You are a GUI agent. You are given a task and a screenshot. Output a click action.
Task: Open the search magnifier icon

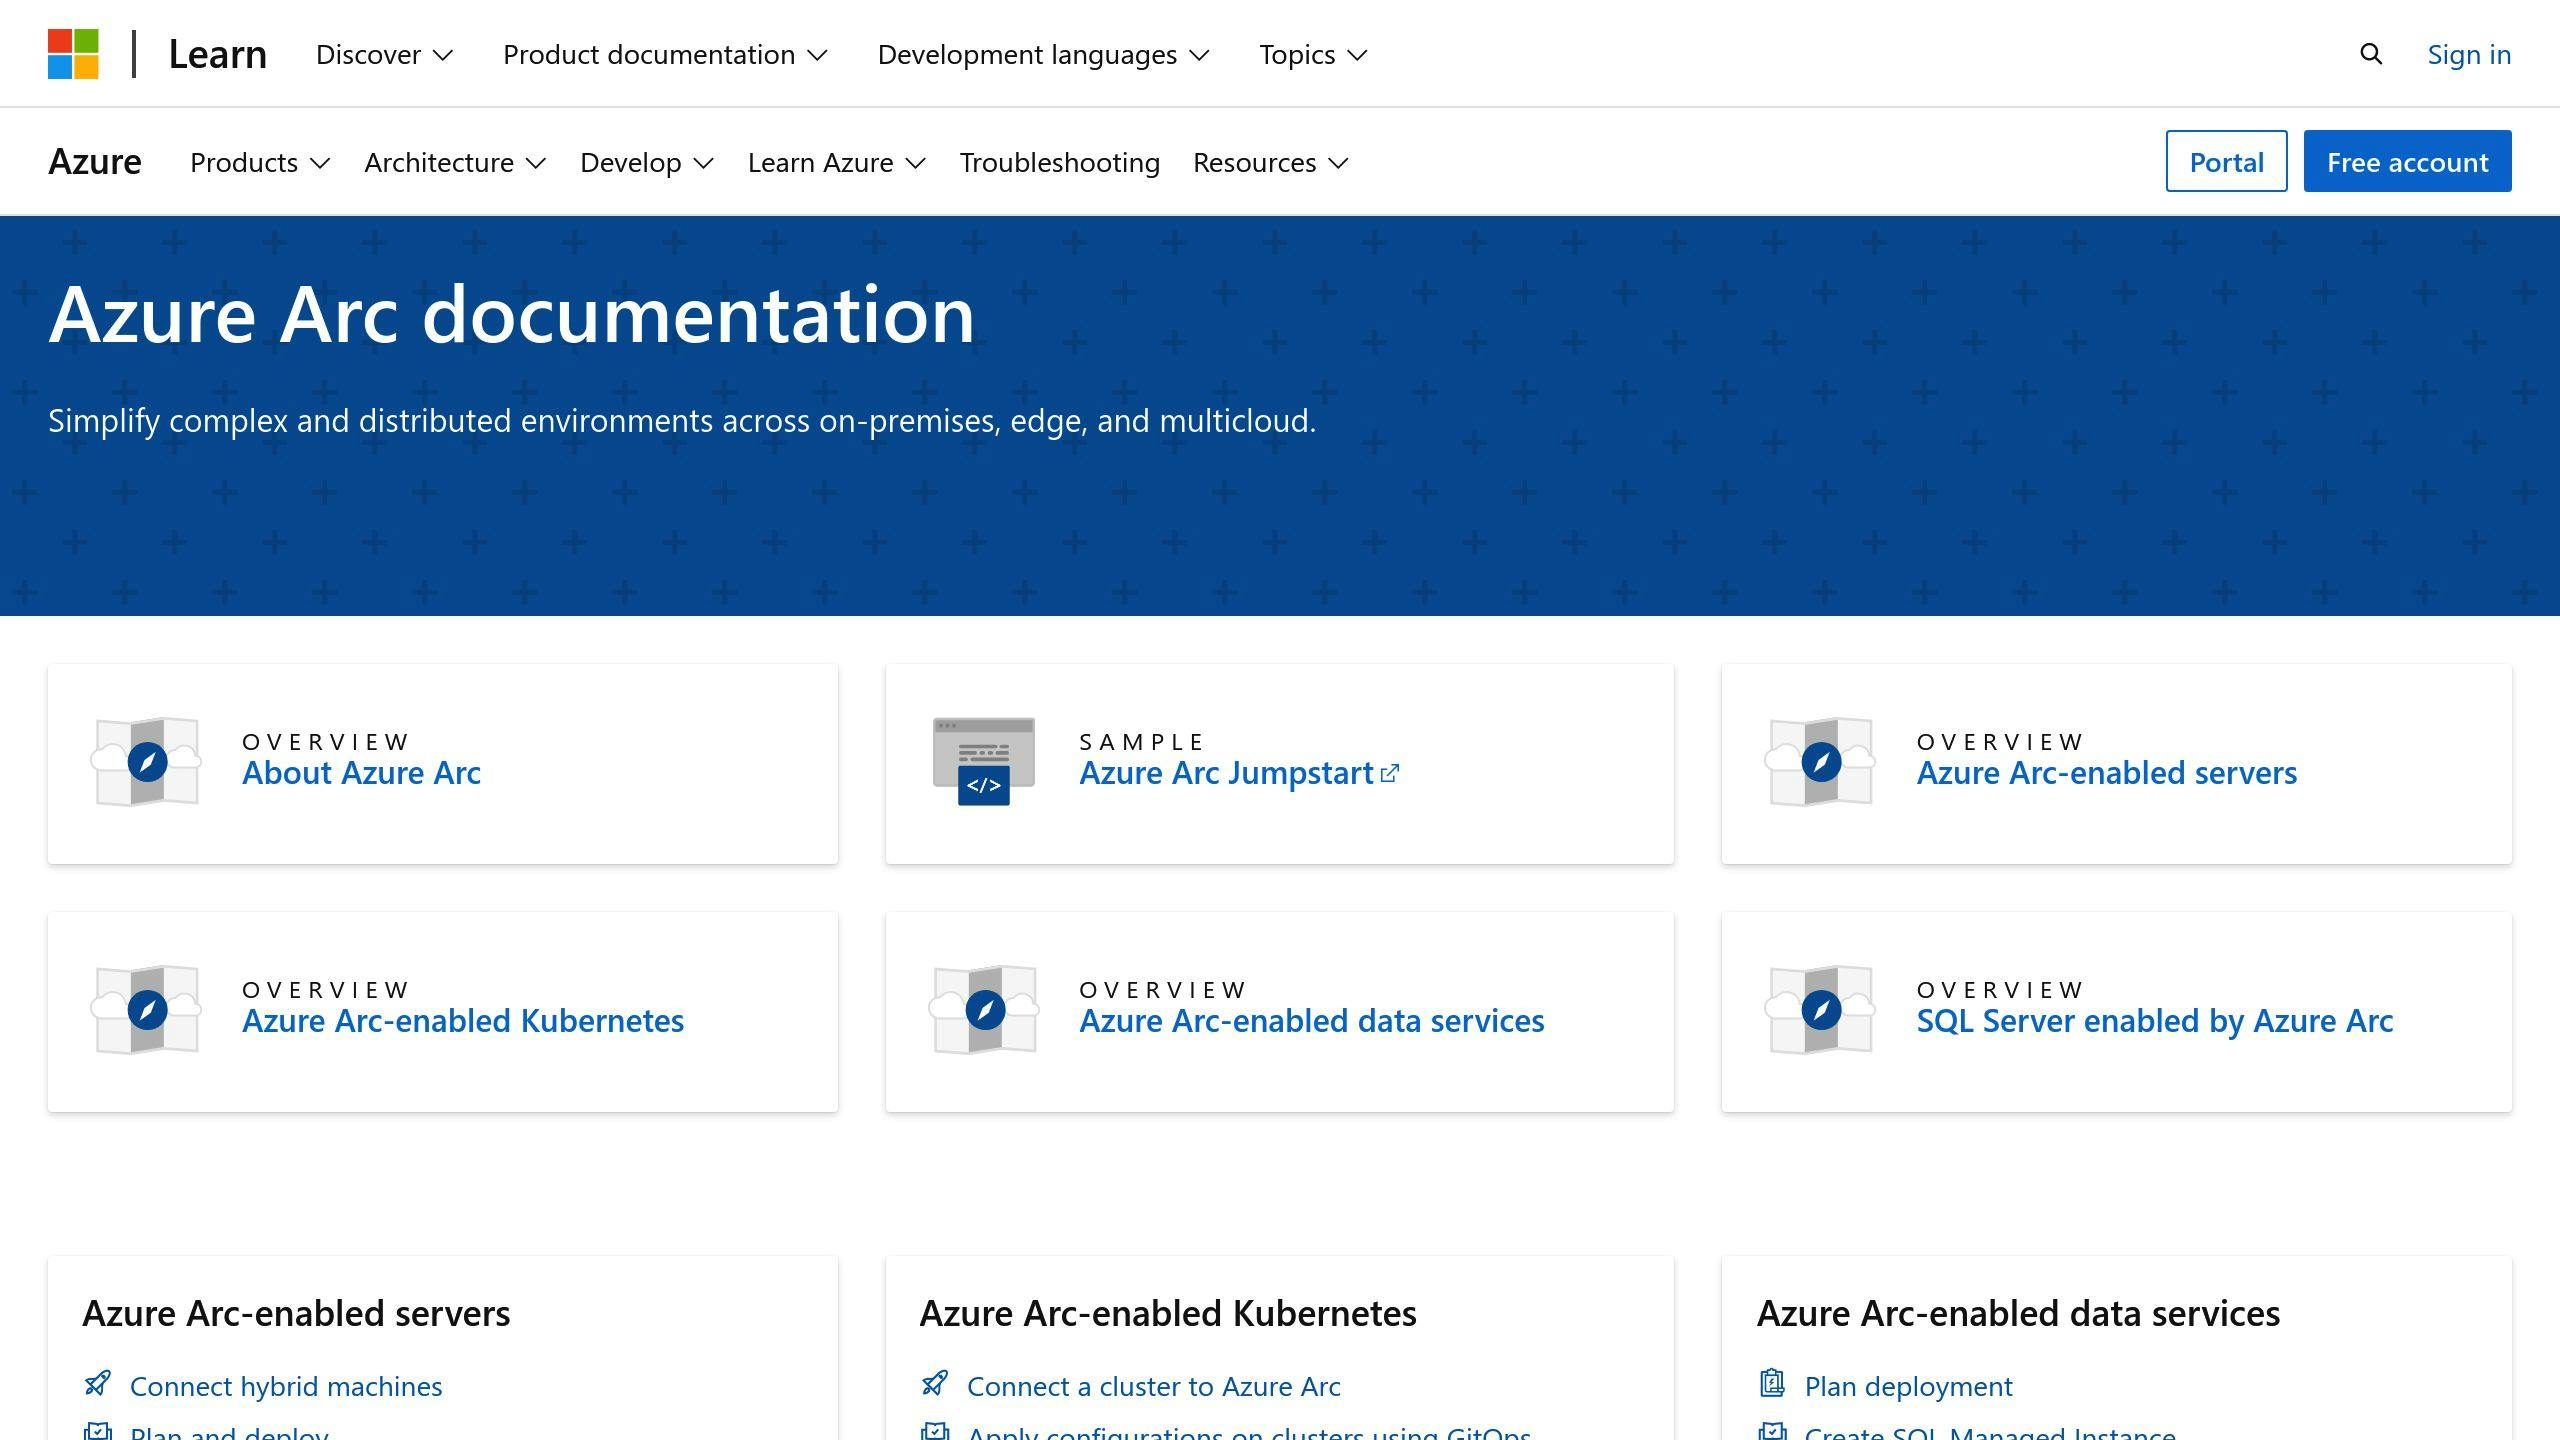[x=2371, y=54]
